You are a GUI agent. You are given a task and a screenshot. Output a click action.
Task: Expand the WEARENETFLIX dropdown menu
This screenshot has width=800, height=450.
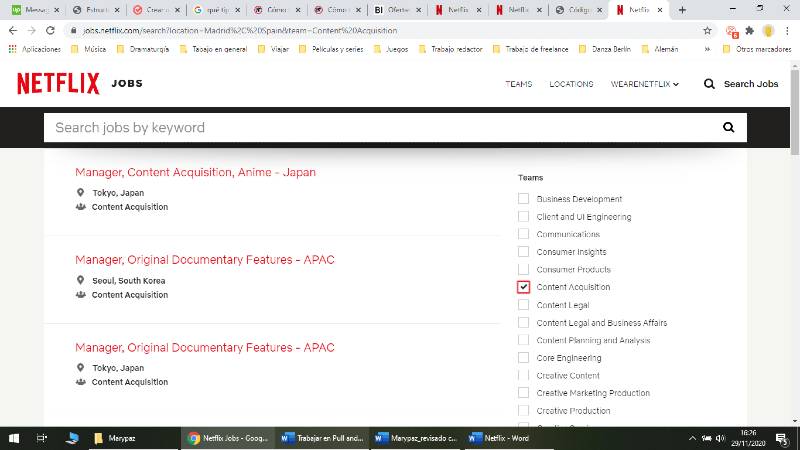point(645,84)
